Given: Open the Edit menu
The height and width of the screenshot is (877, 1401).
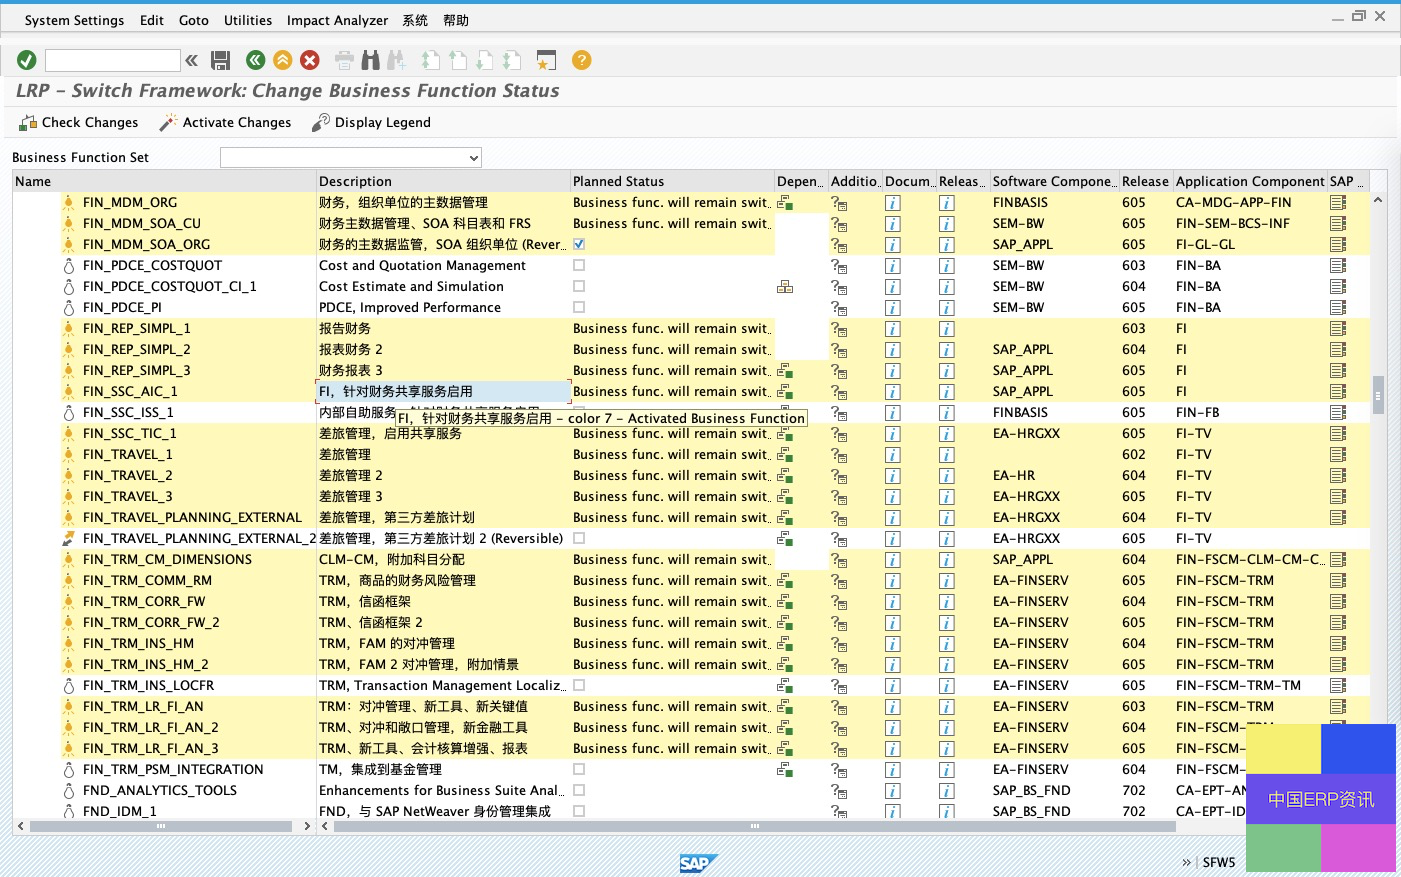Looking at the screenshot, I should click(x=152, y=20).
